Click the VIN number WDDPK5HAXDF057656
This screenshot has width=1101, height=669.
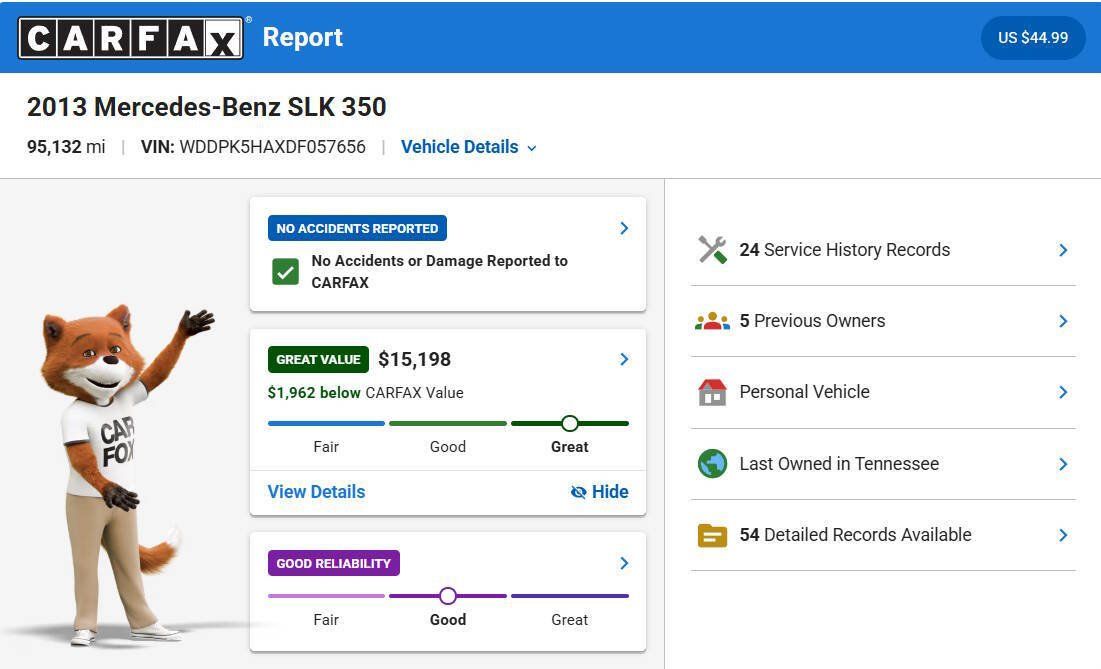[272, 147]
